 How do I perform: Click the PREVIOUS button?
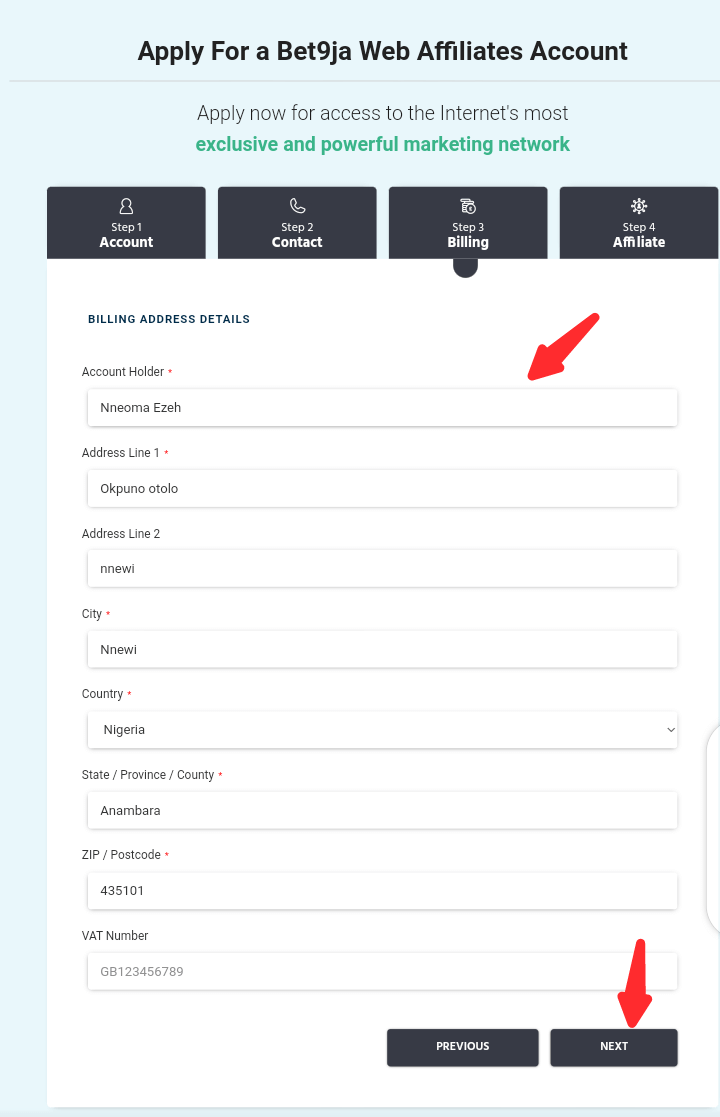(x=463, y=1046)
